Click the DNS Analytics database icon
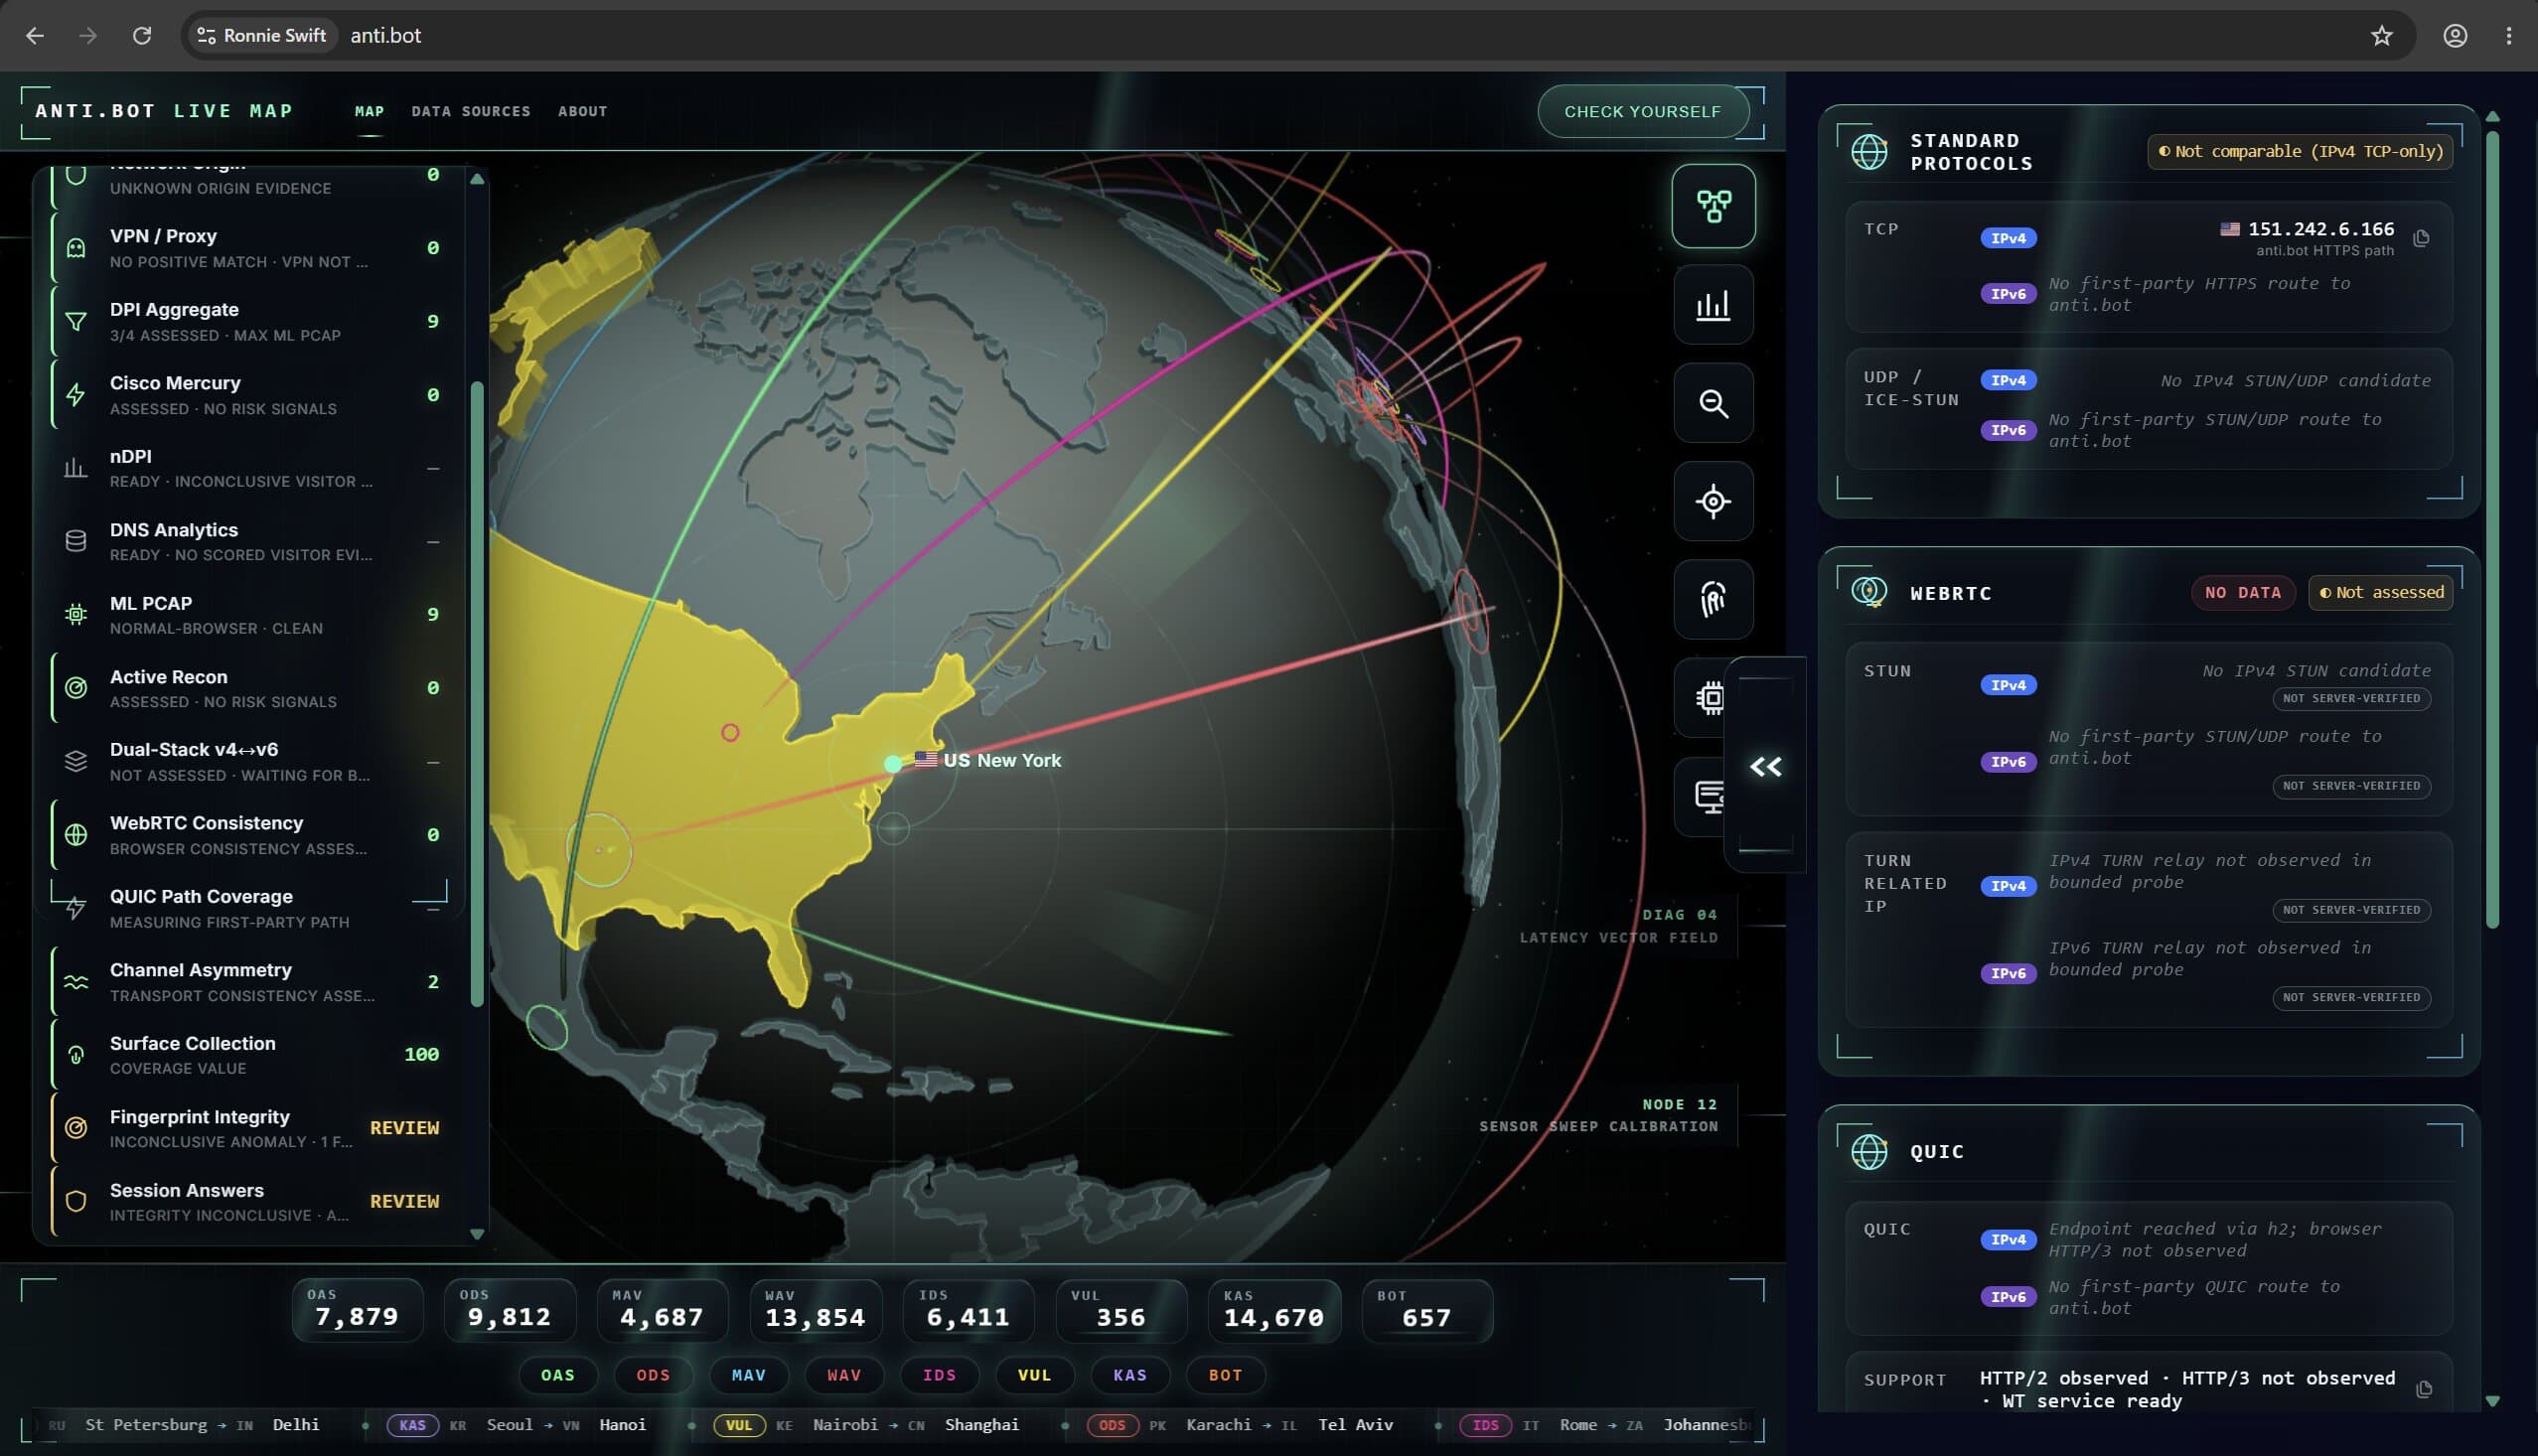The height and width of the screenshot is (1456, 2538). pyautogui.click(x=76, y=541)
